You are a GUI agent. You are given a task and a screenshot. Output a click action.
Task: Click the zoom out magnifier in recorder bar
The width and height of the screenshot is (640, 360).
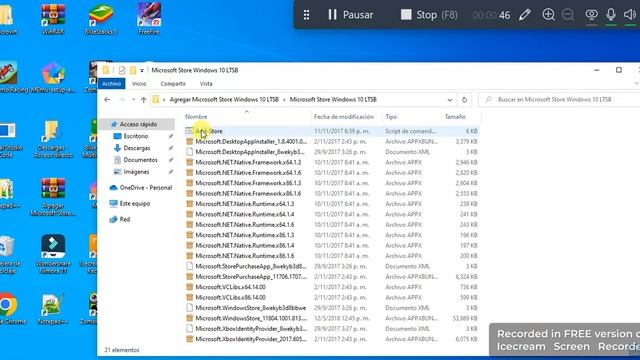coord(568,15)
